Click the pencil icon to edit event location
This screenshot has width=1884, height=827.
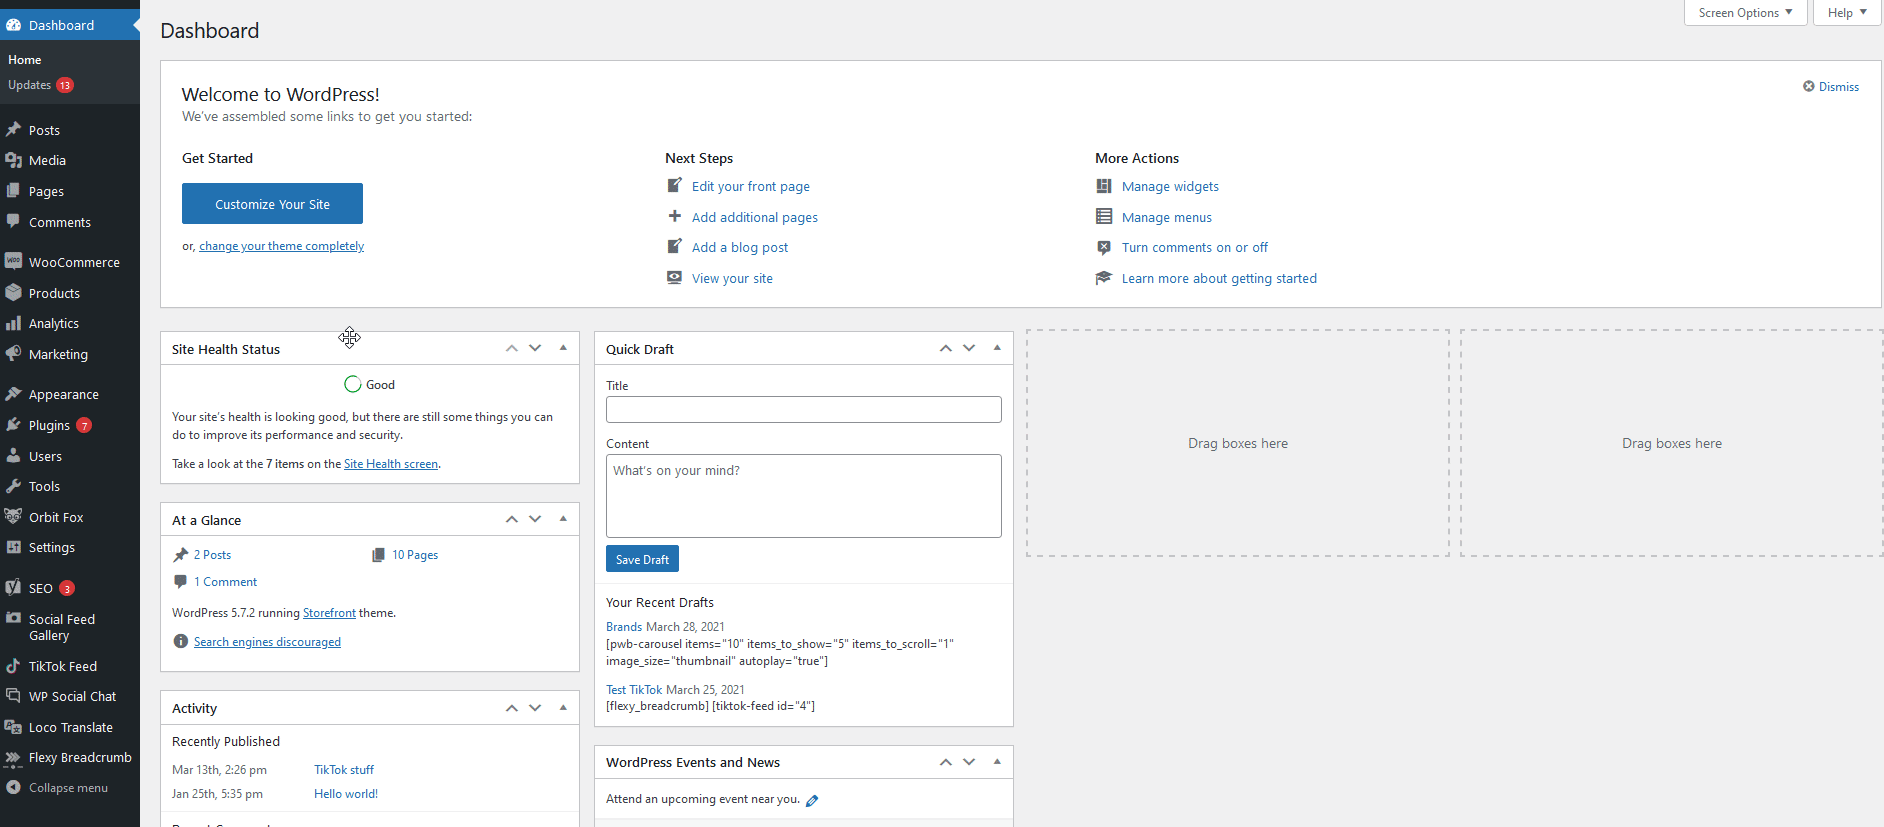(812, 800)
